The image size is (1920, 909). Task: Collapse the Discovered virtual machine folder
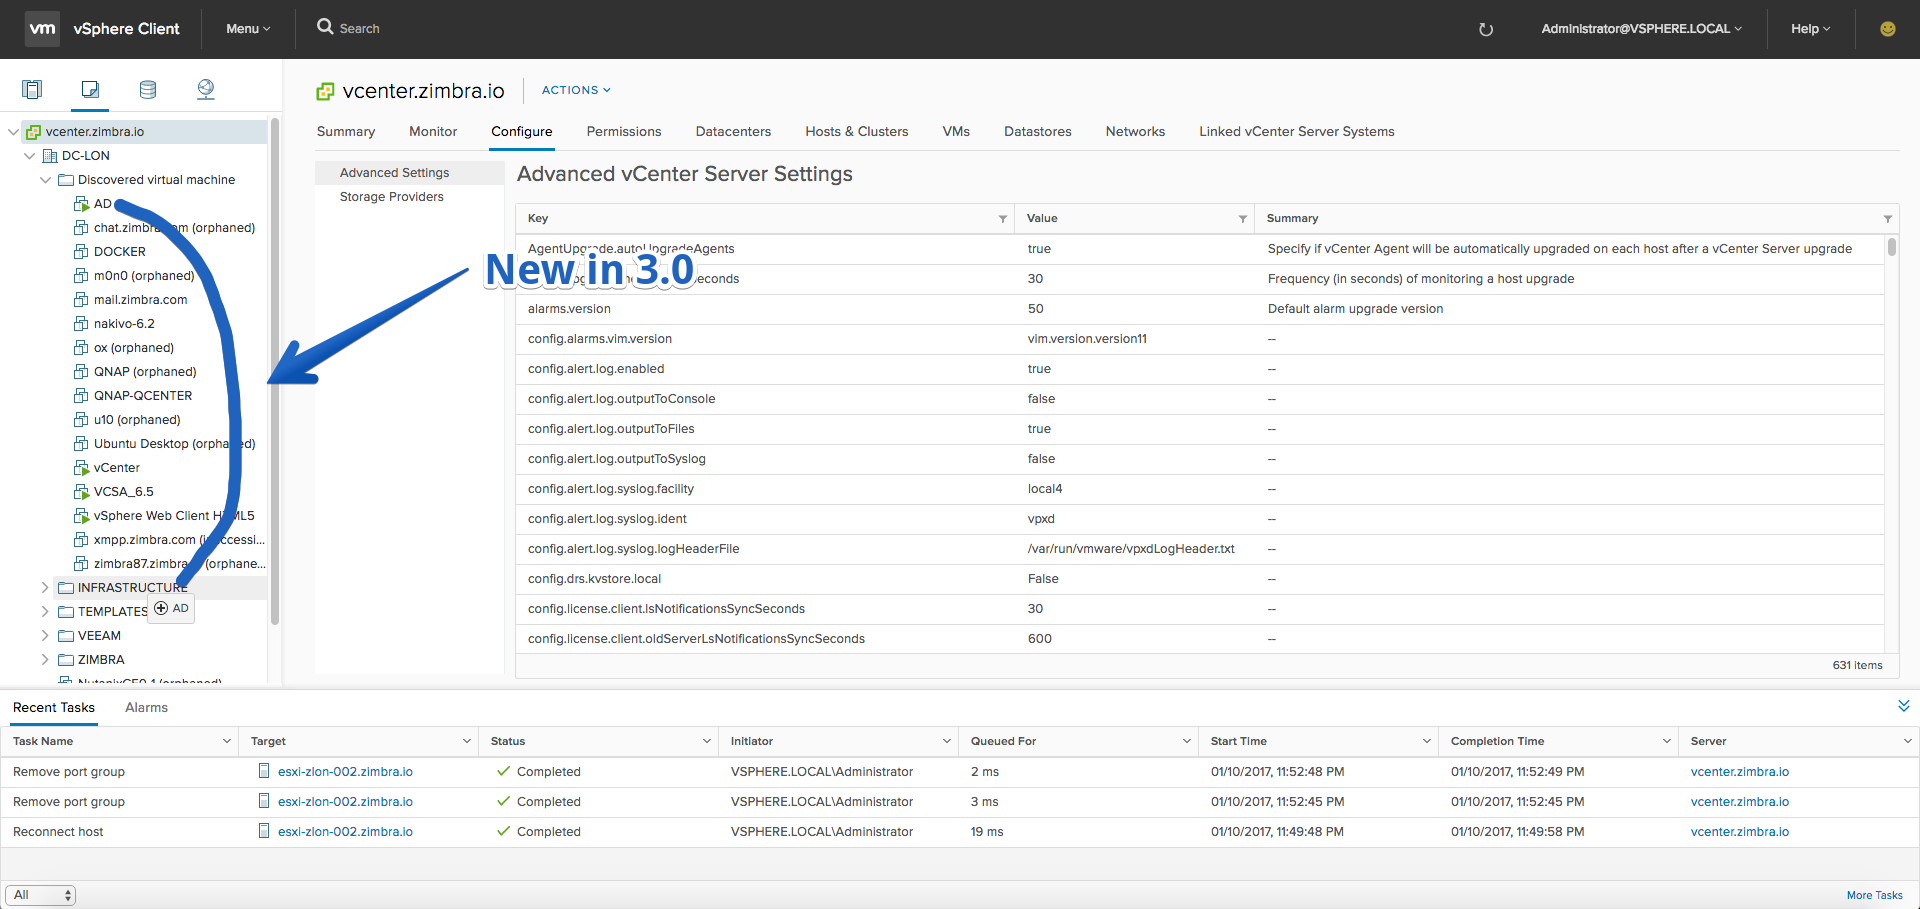coord(45,179)
